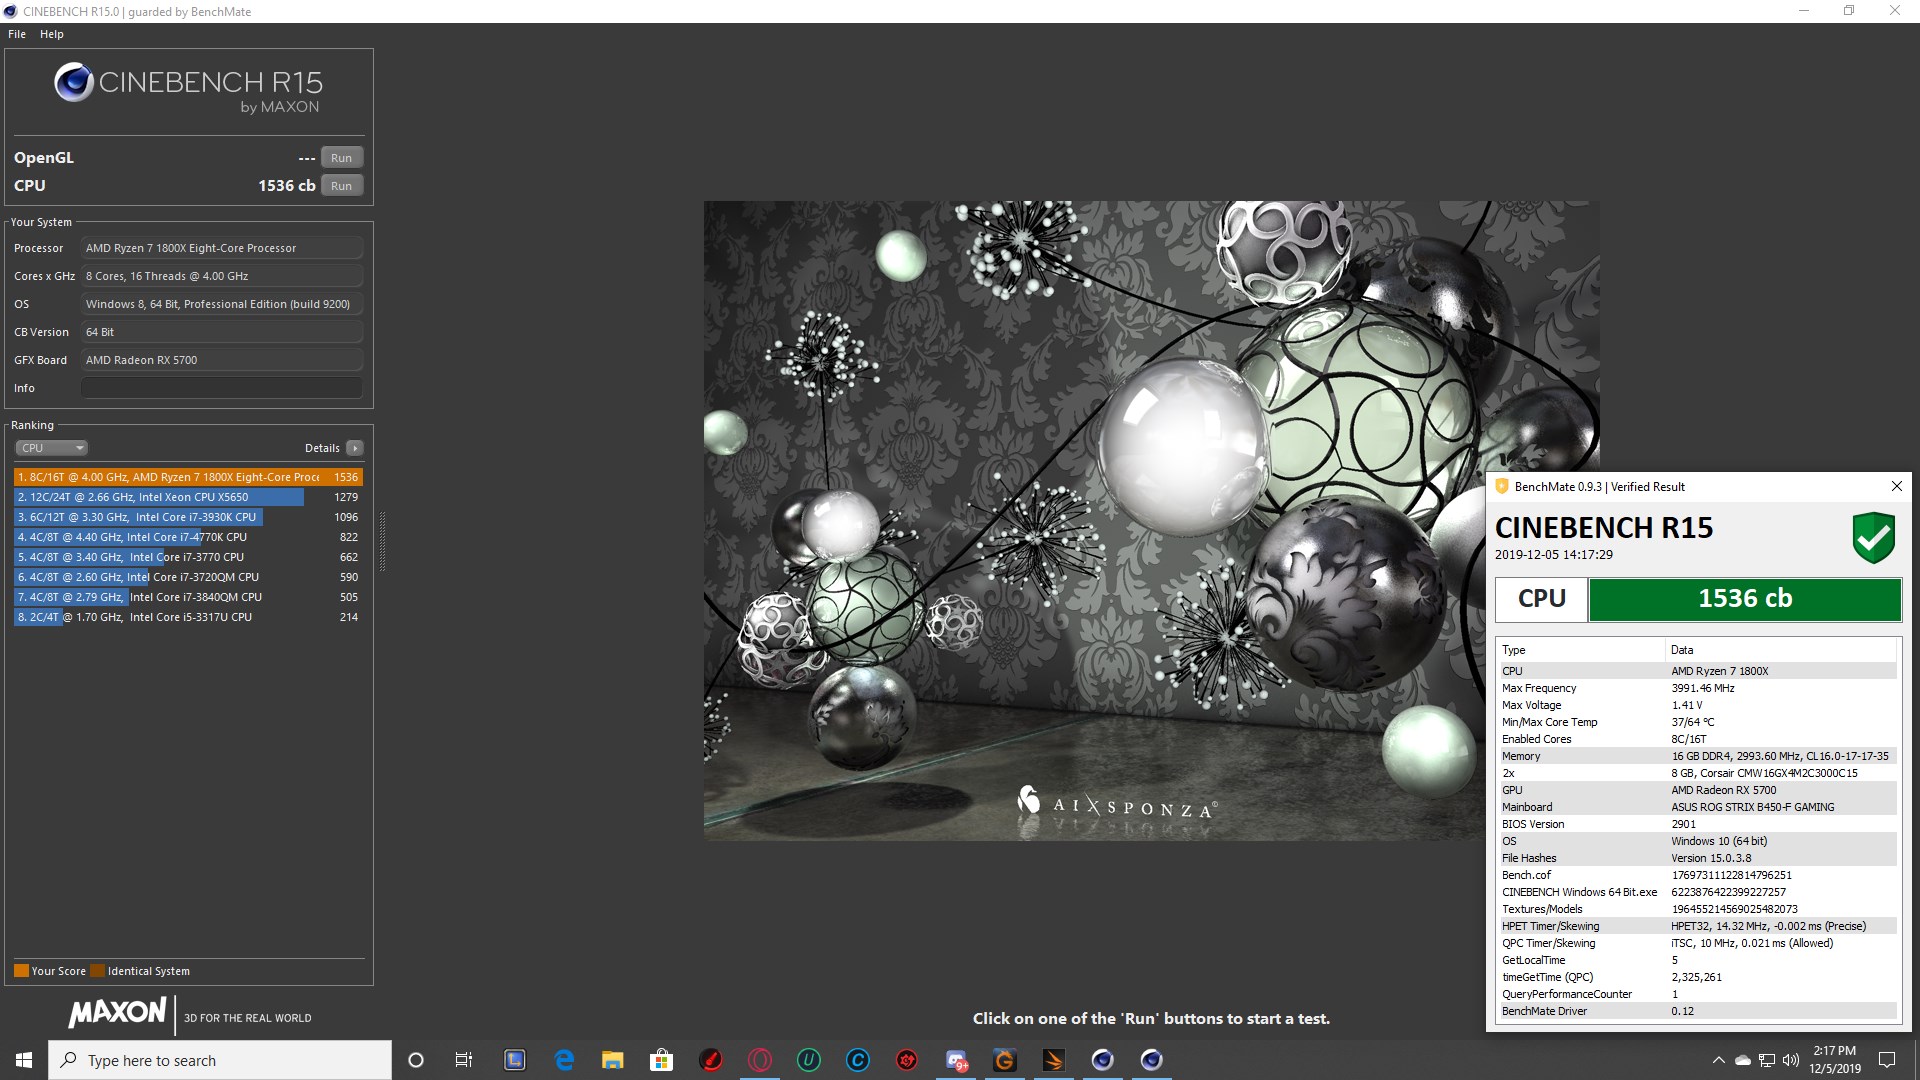The width and height of the screenshot is (1920, 1080).
Task: Open the taskbar clock and date
Action: 1834,1060
